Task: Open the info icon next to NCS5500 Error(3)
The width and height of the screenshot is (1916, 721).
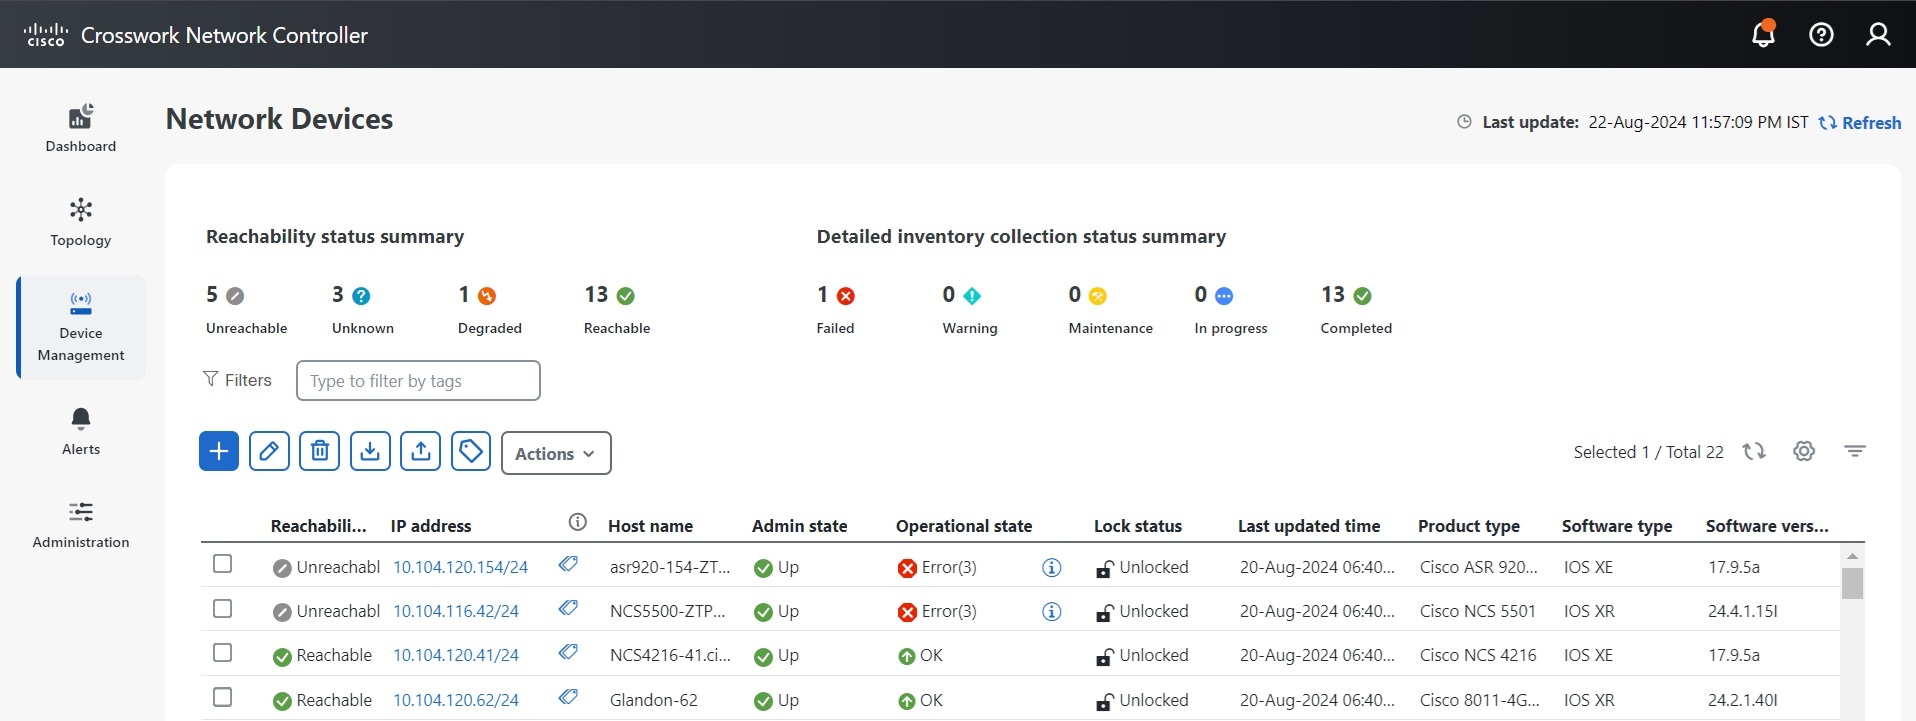Action: [1052, 611]
